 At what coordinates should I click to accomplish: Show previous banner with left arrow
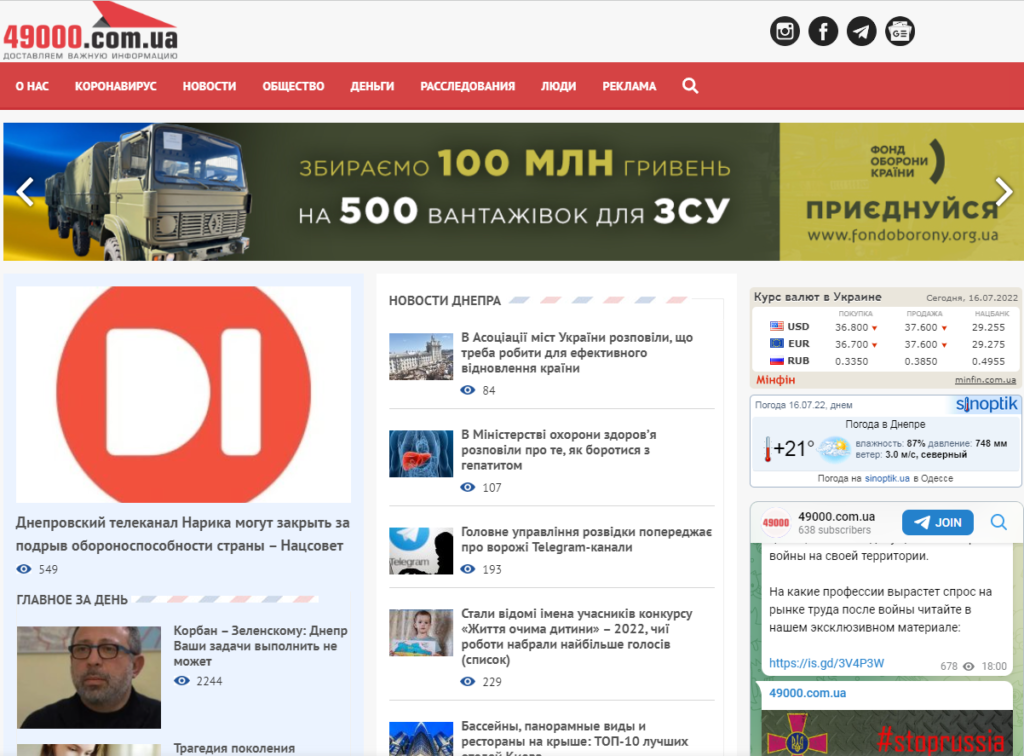pos(25,192)
